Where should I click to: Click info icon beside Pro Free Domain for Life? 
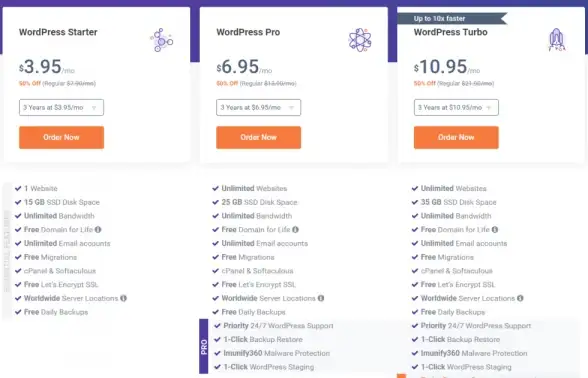pos(296,230)
